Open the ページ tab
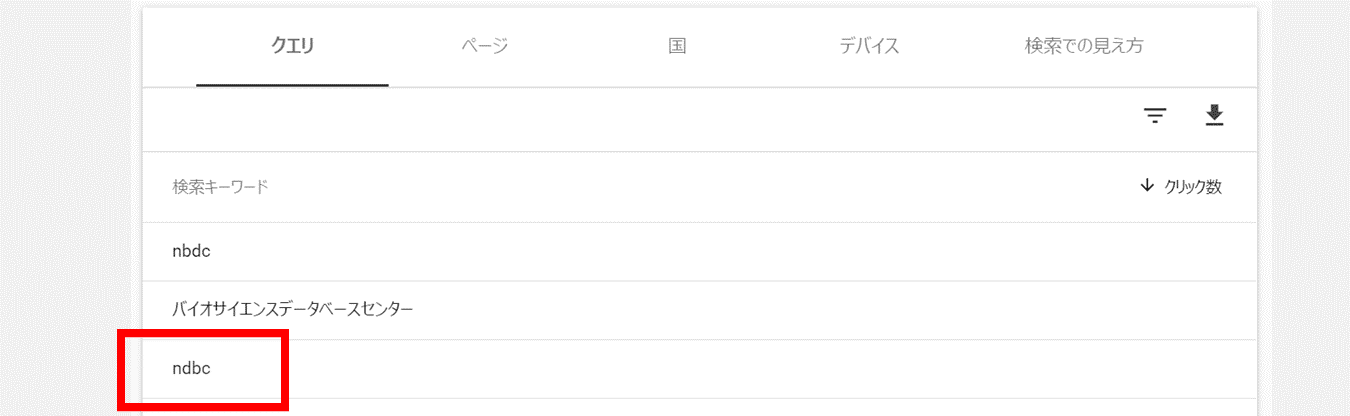 point(485,46)
